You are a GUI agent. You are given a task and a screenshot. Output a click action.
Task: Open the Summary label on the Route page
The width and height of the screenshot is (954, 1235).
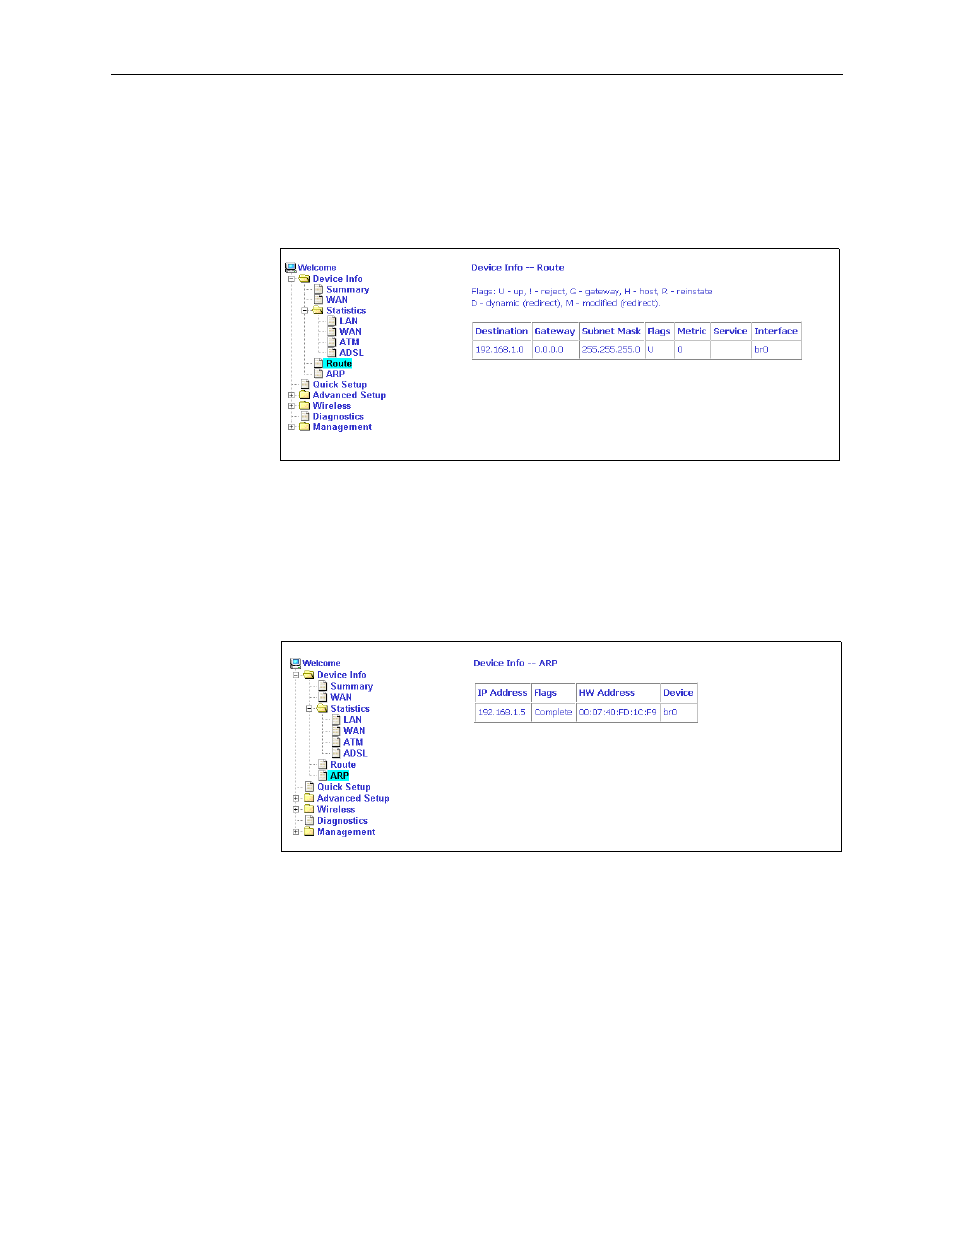(348, 290)
